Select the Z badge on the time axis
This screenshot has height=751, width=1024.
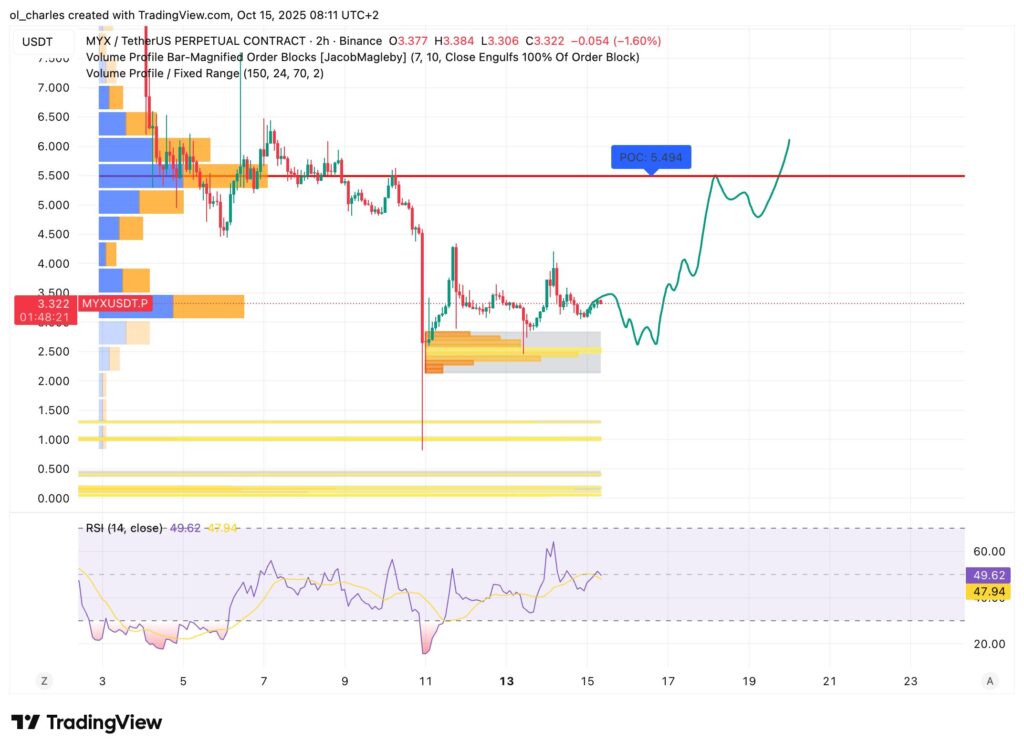[44, 680]
